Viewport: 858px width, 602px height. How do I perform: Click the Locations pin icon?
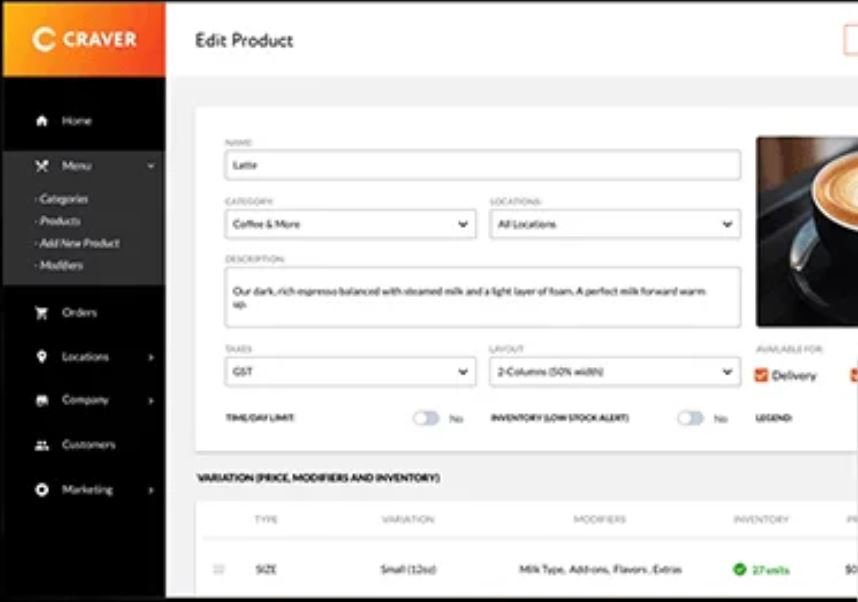pyautogui.click(x=41, y=356)
